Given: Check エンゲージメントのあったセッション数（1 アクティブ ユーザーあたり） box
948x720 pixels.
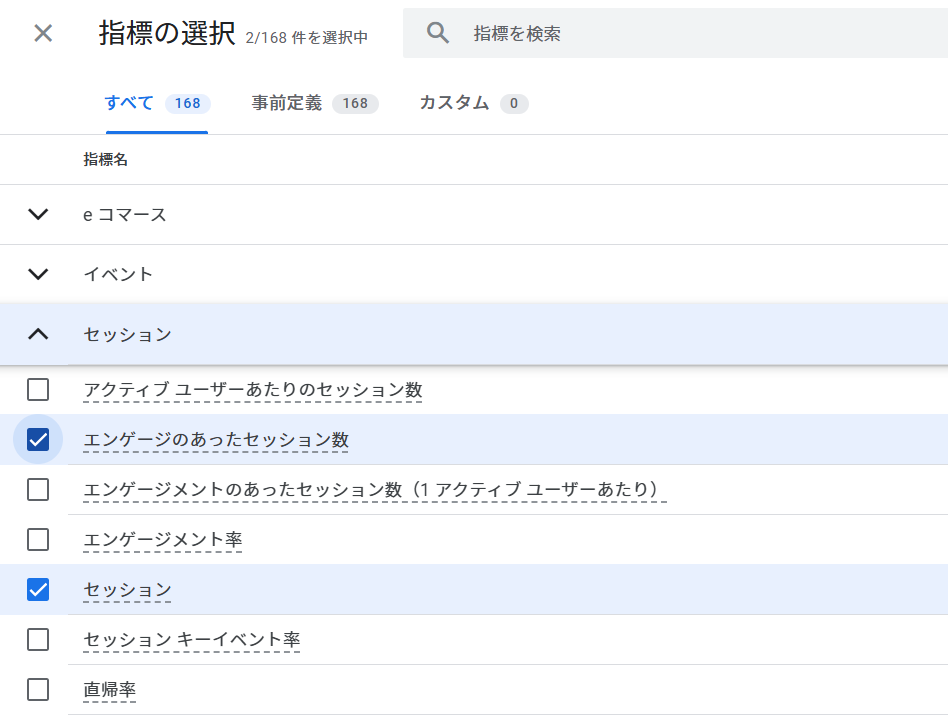Looking at the screenshot, I should (x=38, y=490).
